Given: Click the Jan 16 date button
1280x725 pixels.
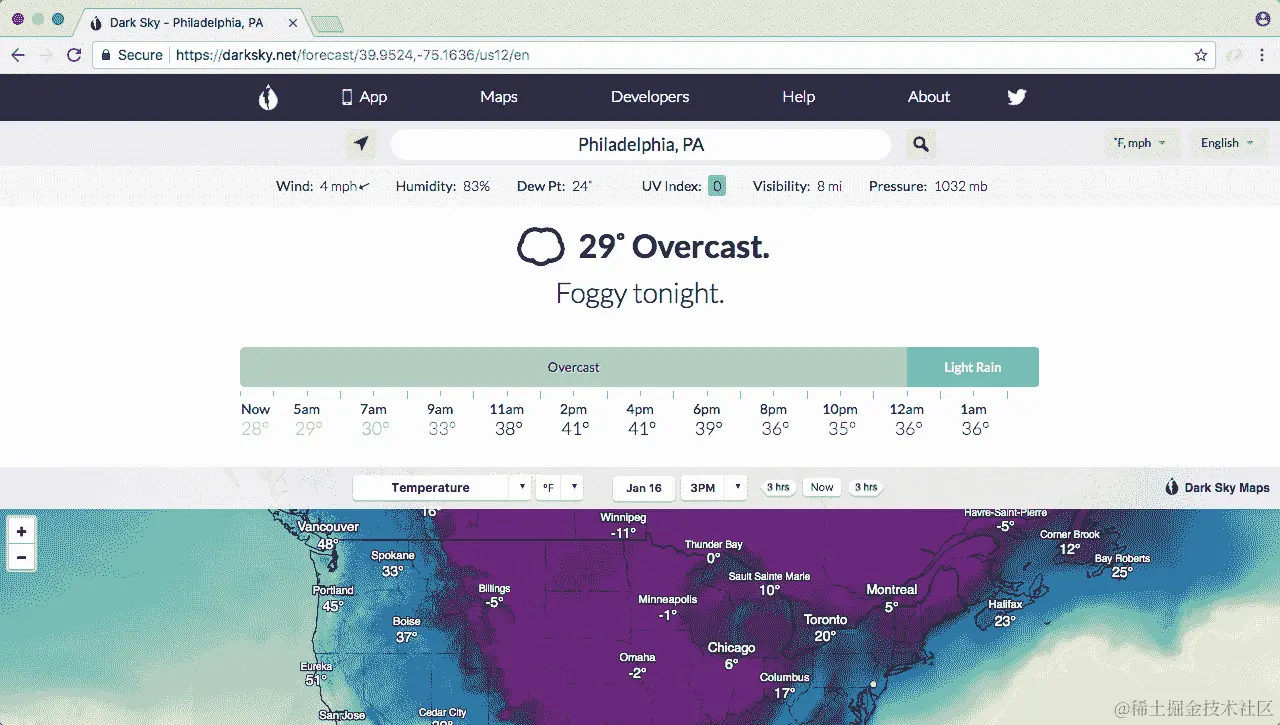Looking at the screenshot, I should [x=644, y=487].
